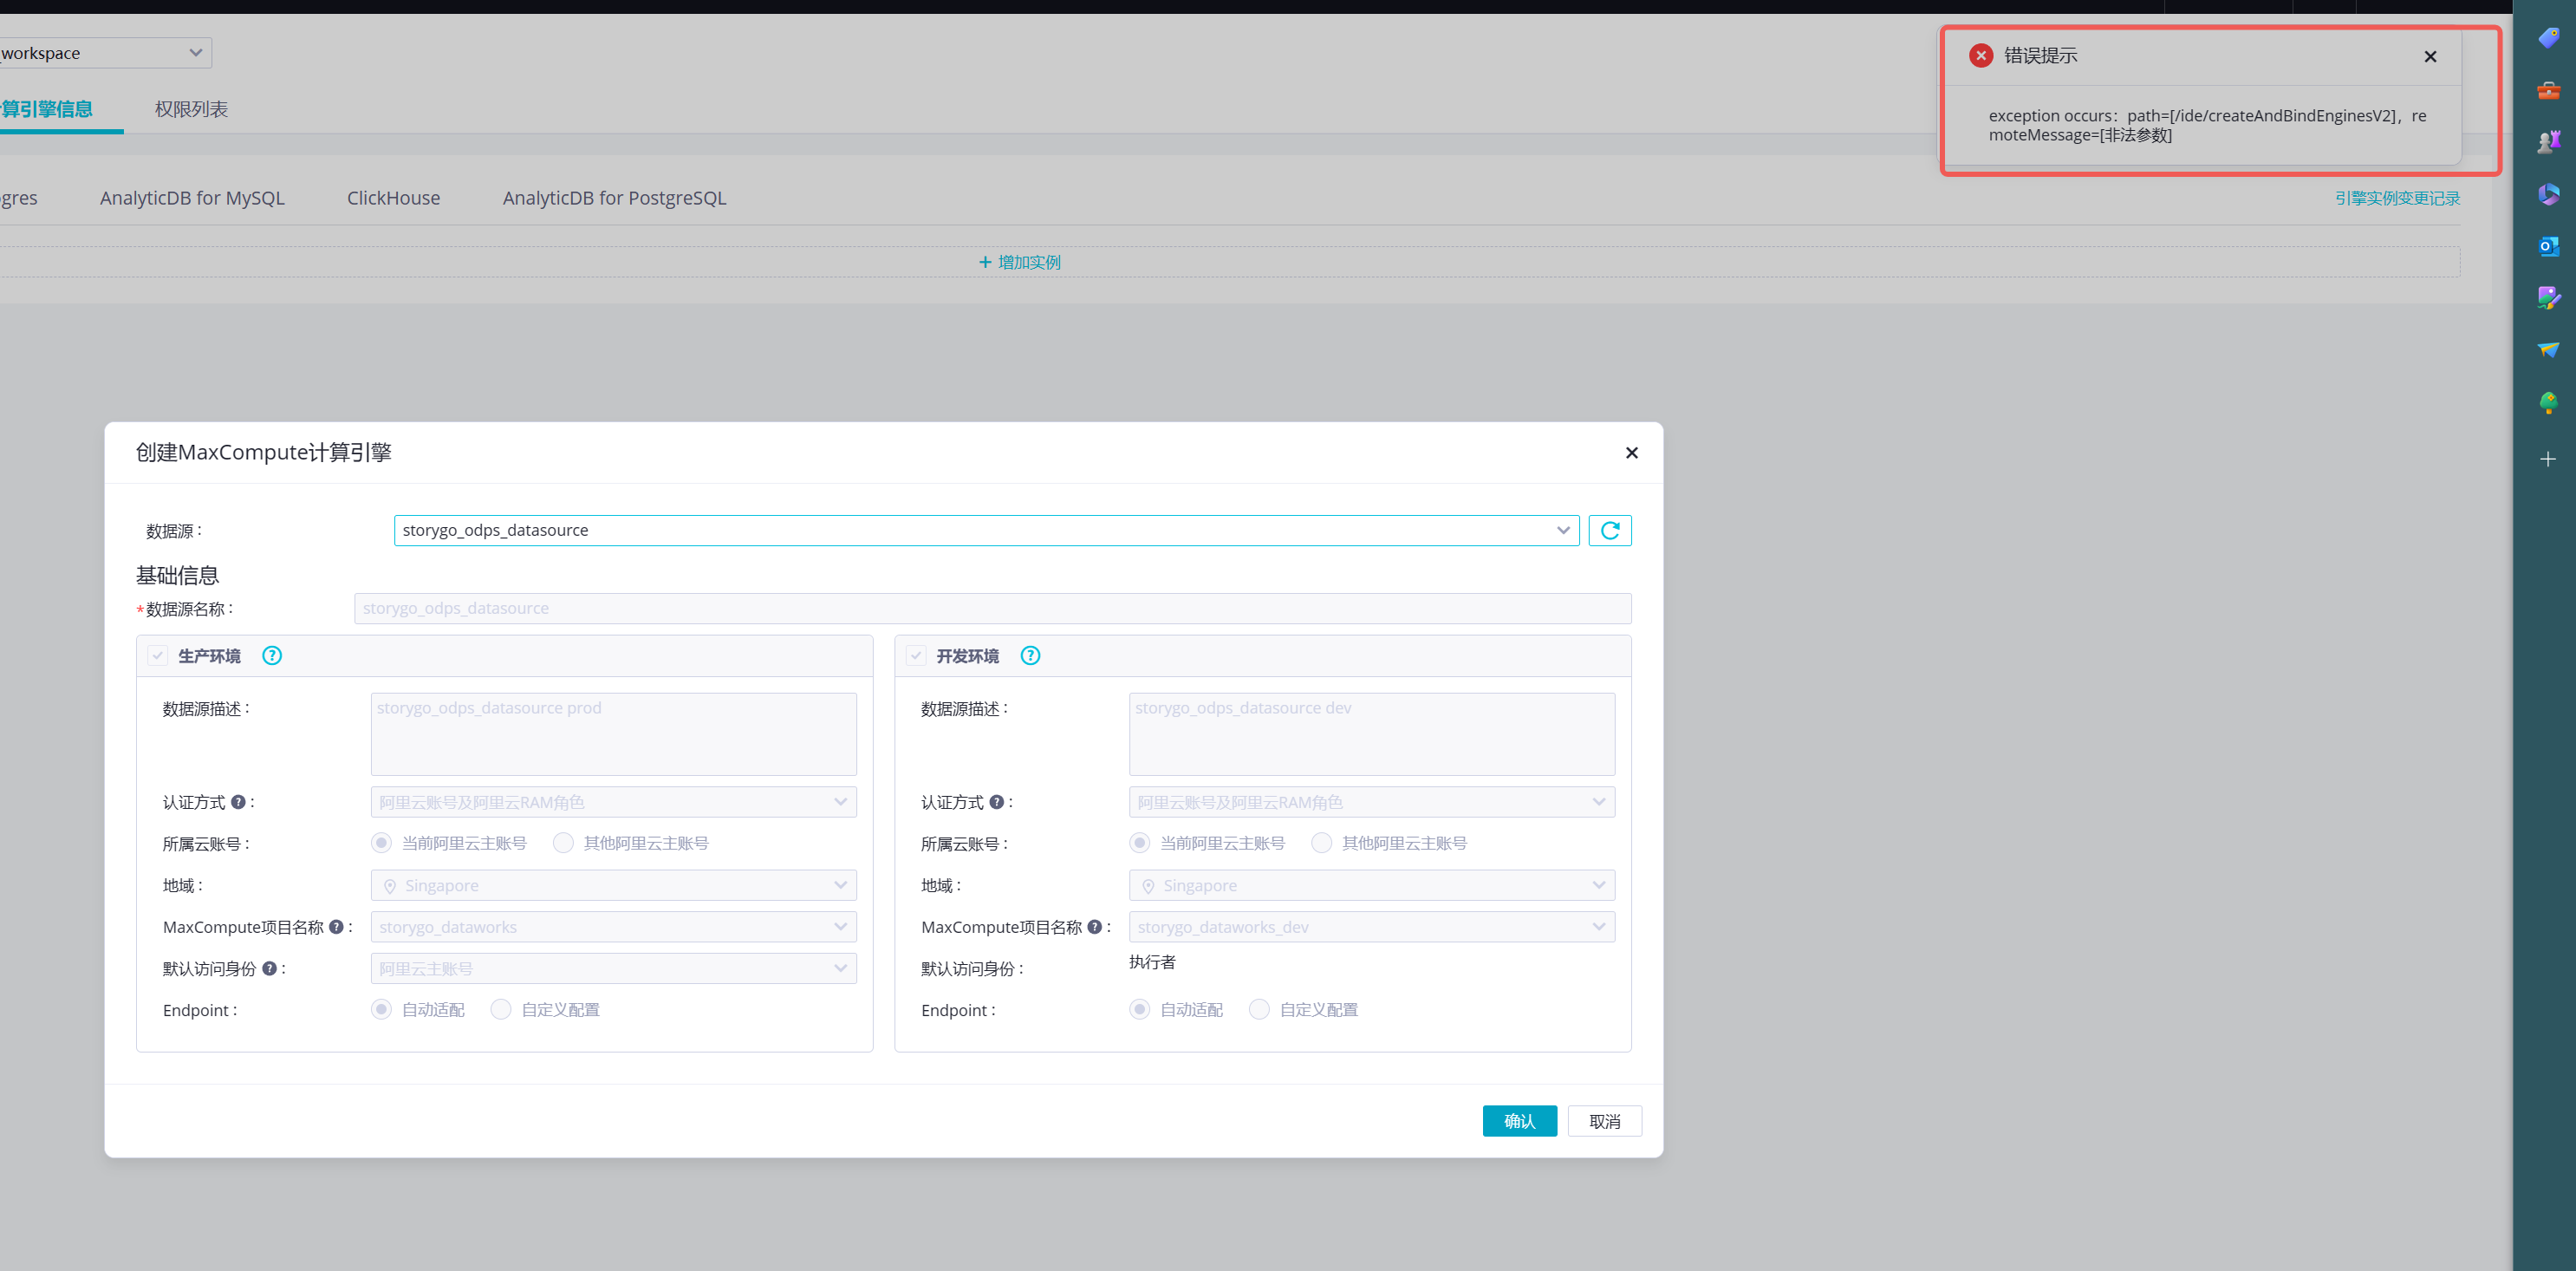Toggle the 开发环境 checkbox
2576x1271 pixels.
916,656
